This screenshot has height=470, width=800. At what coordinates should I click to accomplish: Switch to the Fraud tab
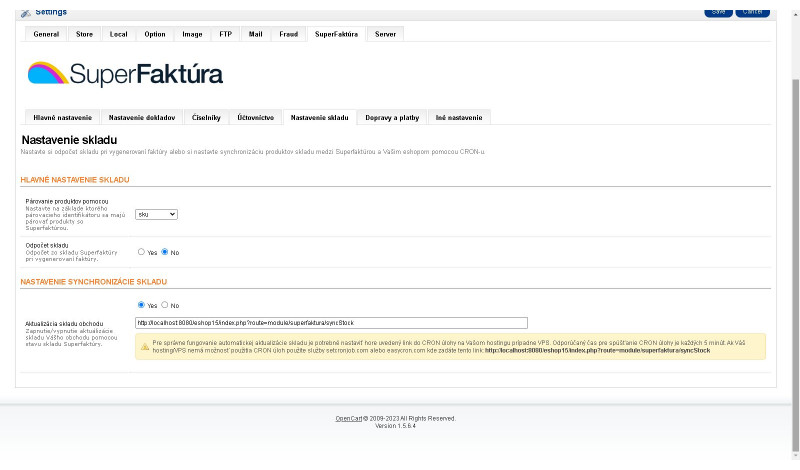tap(288, 34)
